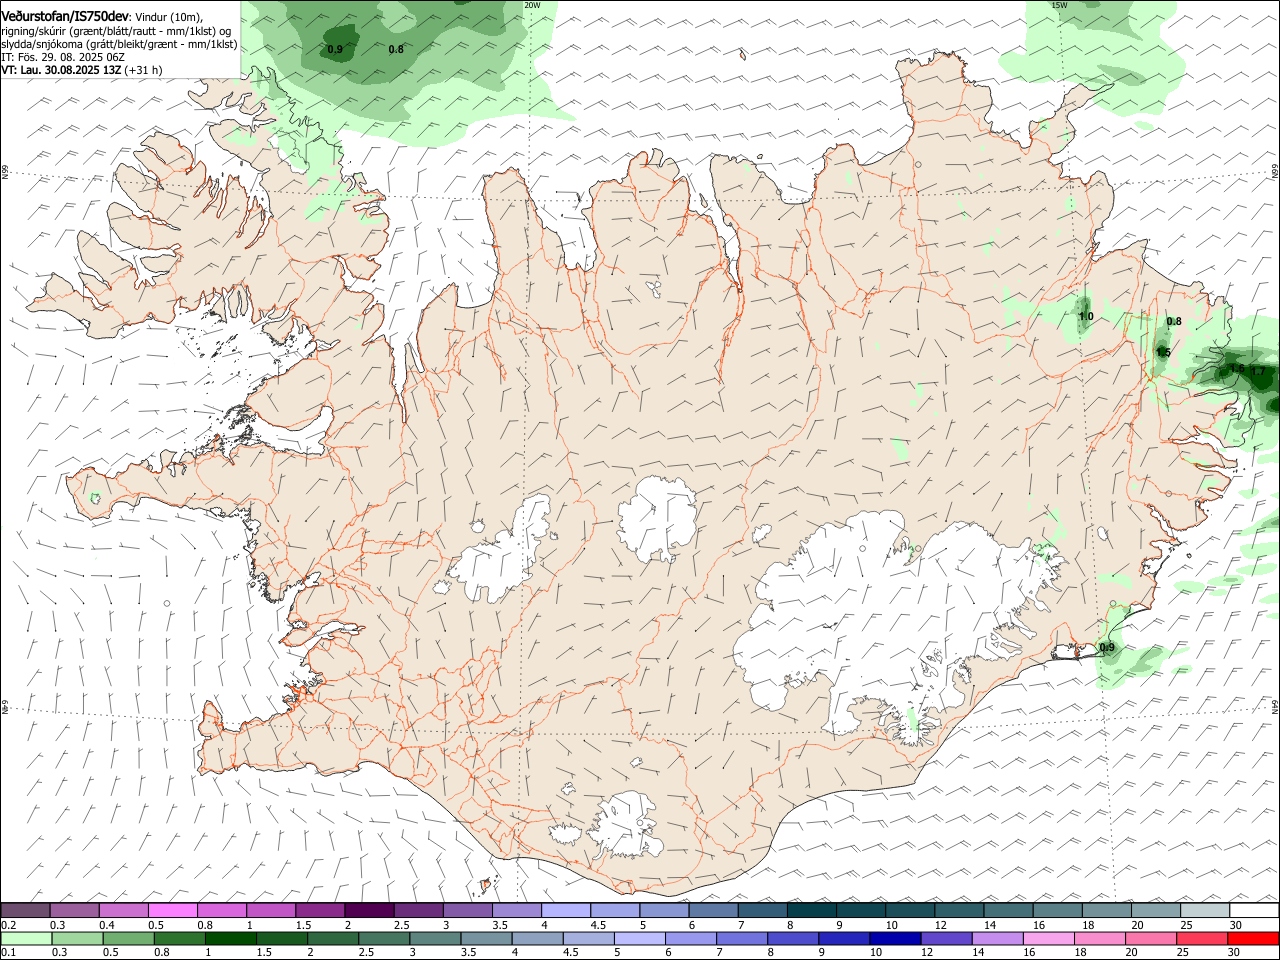
Task: Pick upper scale pale grey swatch at 25
Action: (x=1205, y=910)
